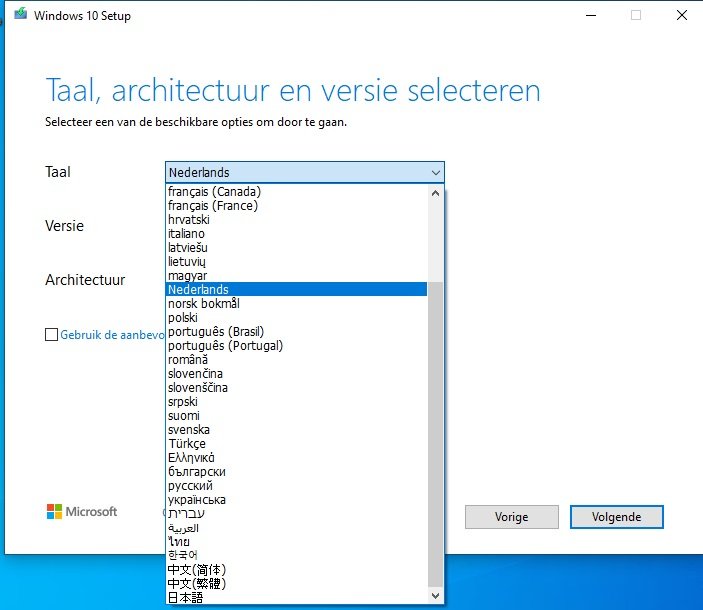Screen dimensions: 703x610
Task: Select עברית (Hebrew) language option
Action: 296,513
